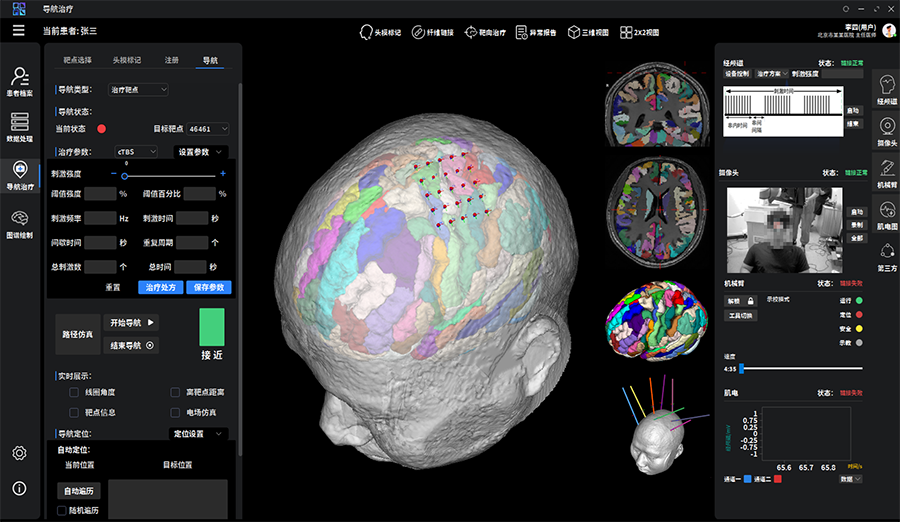This screenshot has width=900, height=522.
Task: Click blue 通道一 channel swatch
Action: [748, 479]
